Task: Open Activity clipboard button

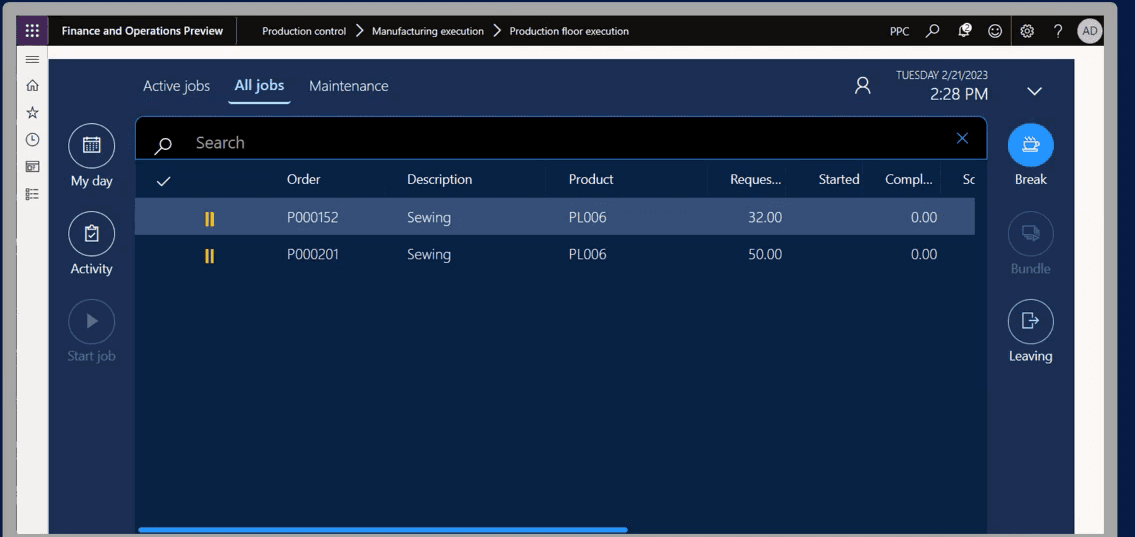Action: coord(91,234)
